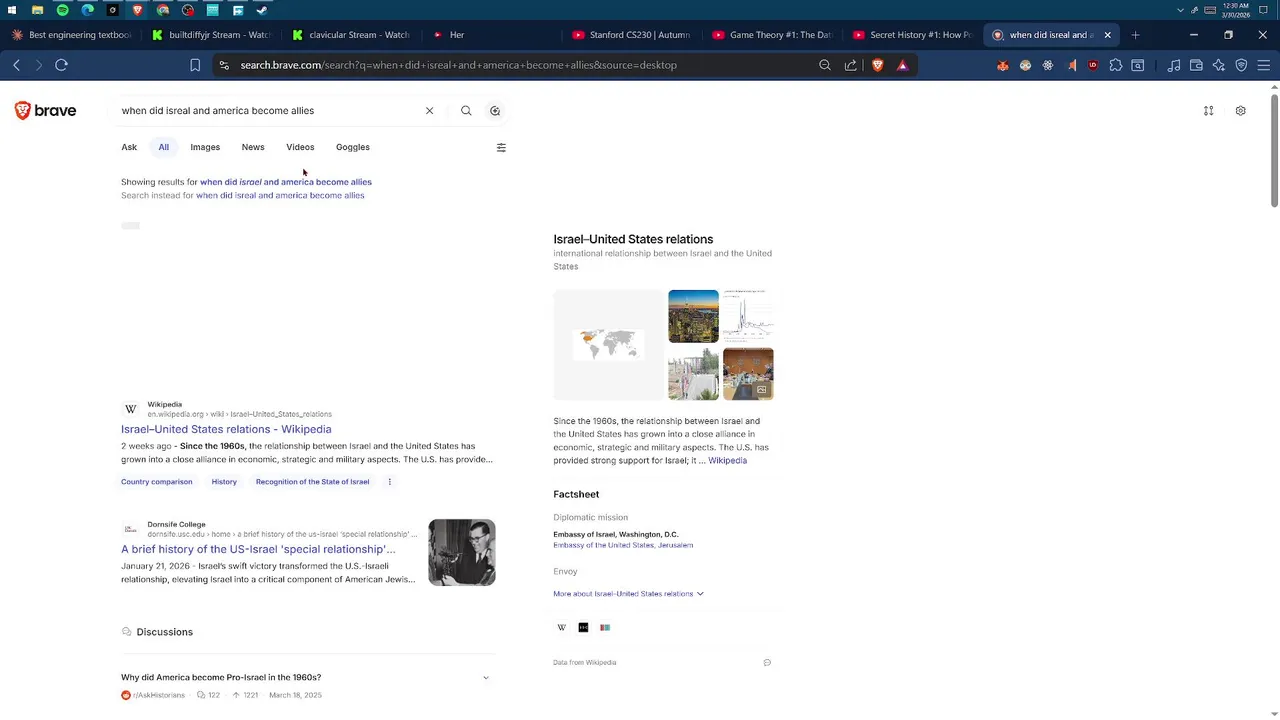Image resolution: width=1280 pixels, height=720 pixels.
Task: Open the Brave playlist music-note icon
Action: tap(1174, 65)
